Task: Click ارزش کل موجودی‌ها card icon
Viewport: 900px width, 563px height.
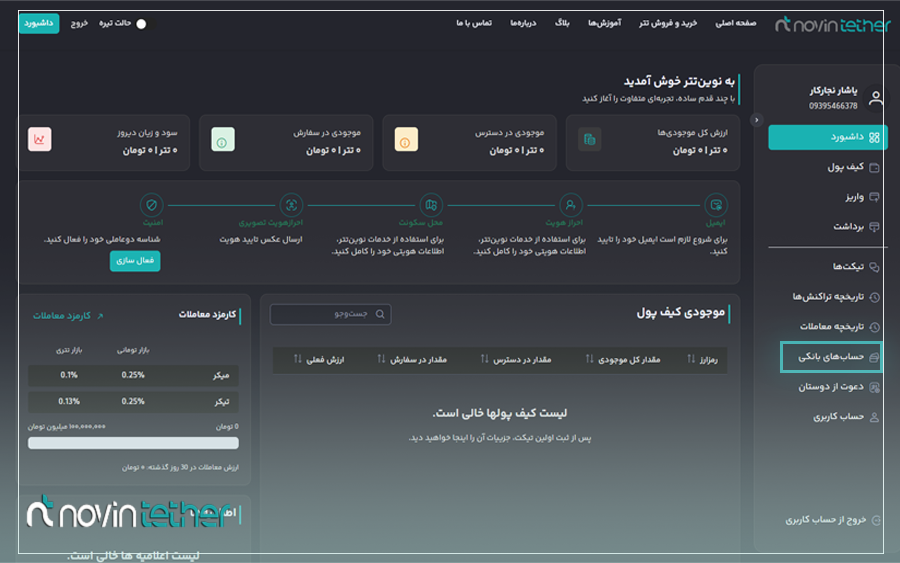Action: [589, 139]
